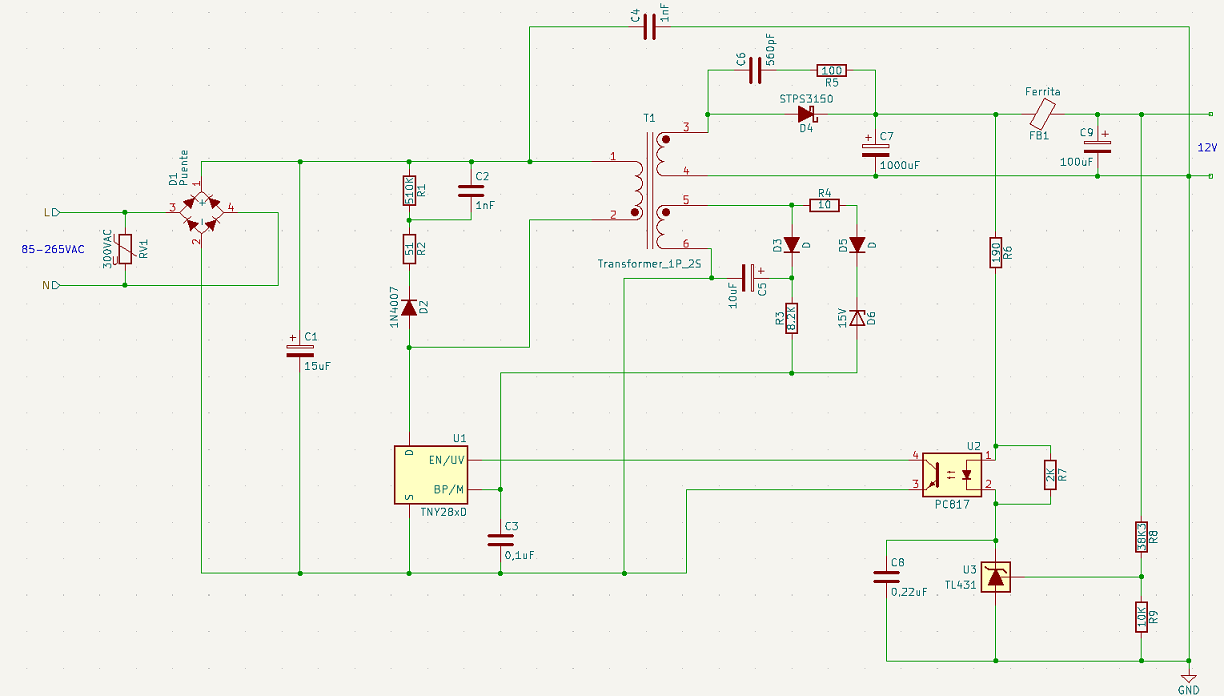This screenshot has width=1224, height=696.
Task: Select resistor R1 510K
Action: coord(409,190)
